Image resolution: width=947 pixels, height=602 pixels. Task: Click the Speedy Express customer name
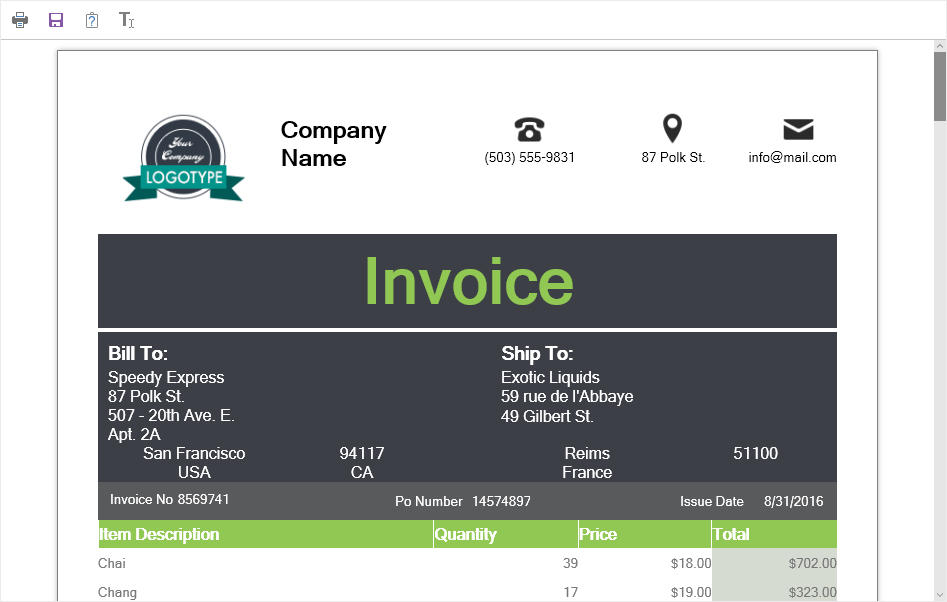(166, 377)
